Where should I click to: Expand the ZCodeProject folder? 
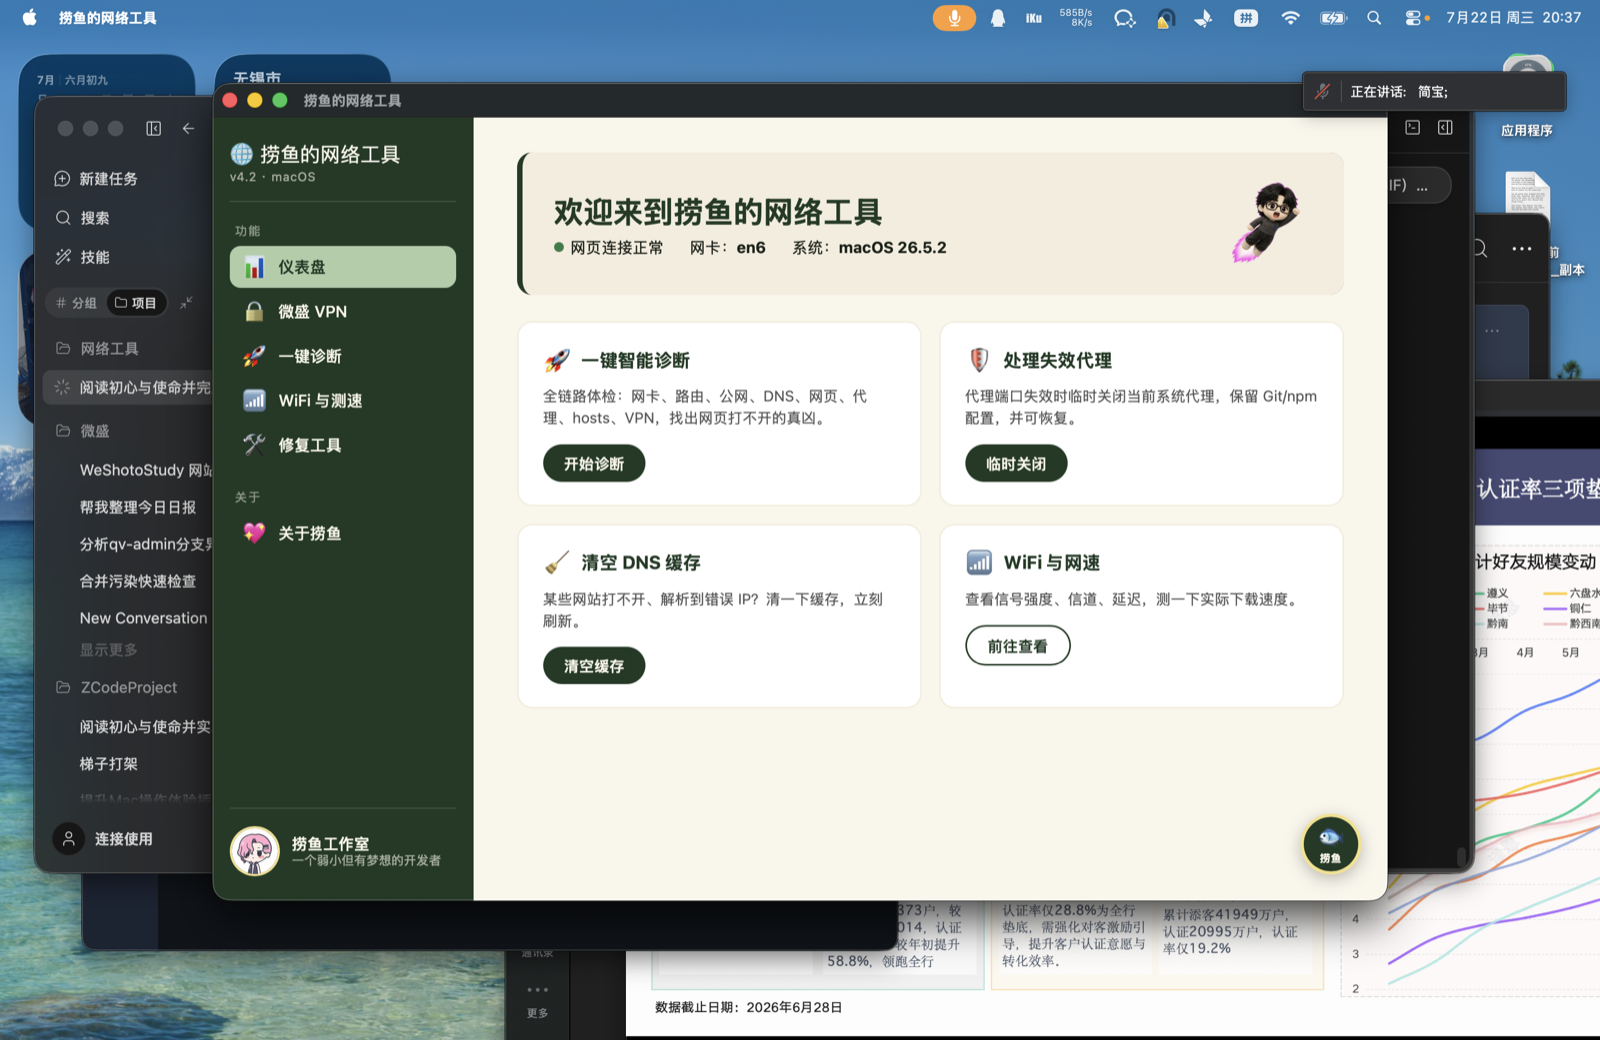pyautogui.click(x=128, y=688)
